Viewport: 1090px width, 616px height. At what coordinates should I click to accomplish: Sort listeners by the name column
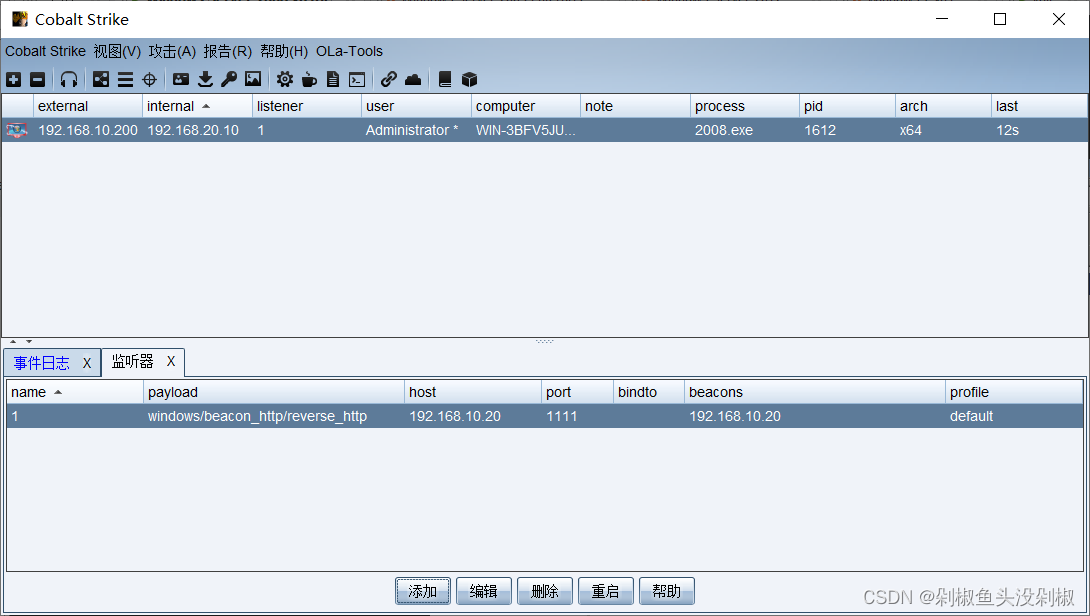coord(74,392)
